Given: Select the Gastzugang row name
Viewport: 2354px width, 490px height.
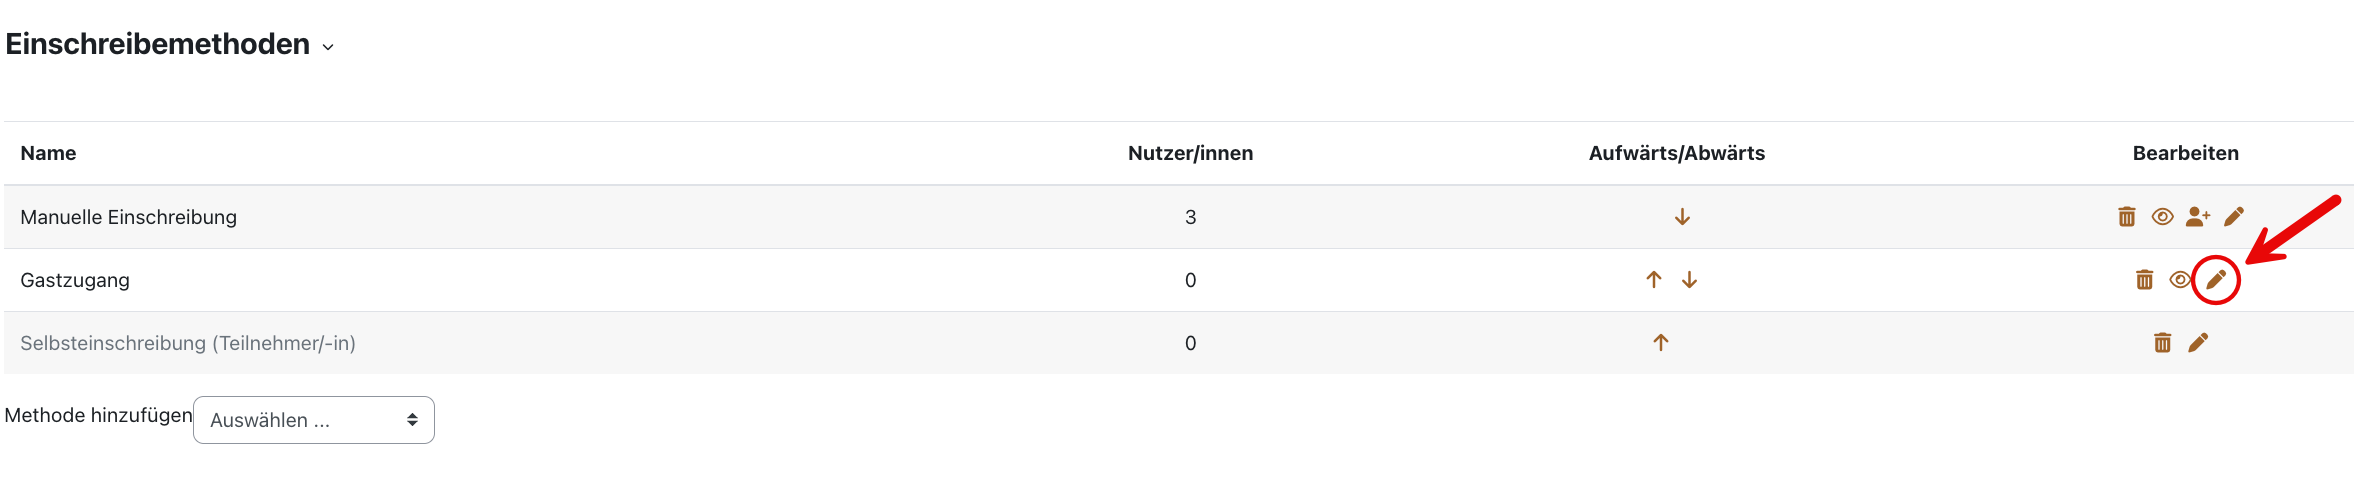Looking at the screenshot, I should (75, 280).
